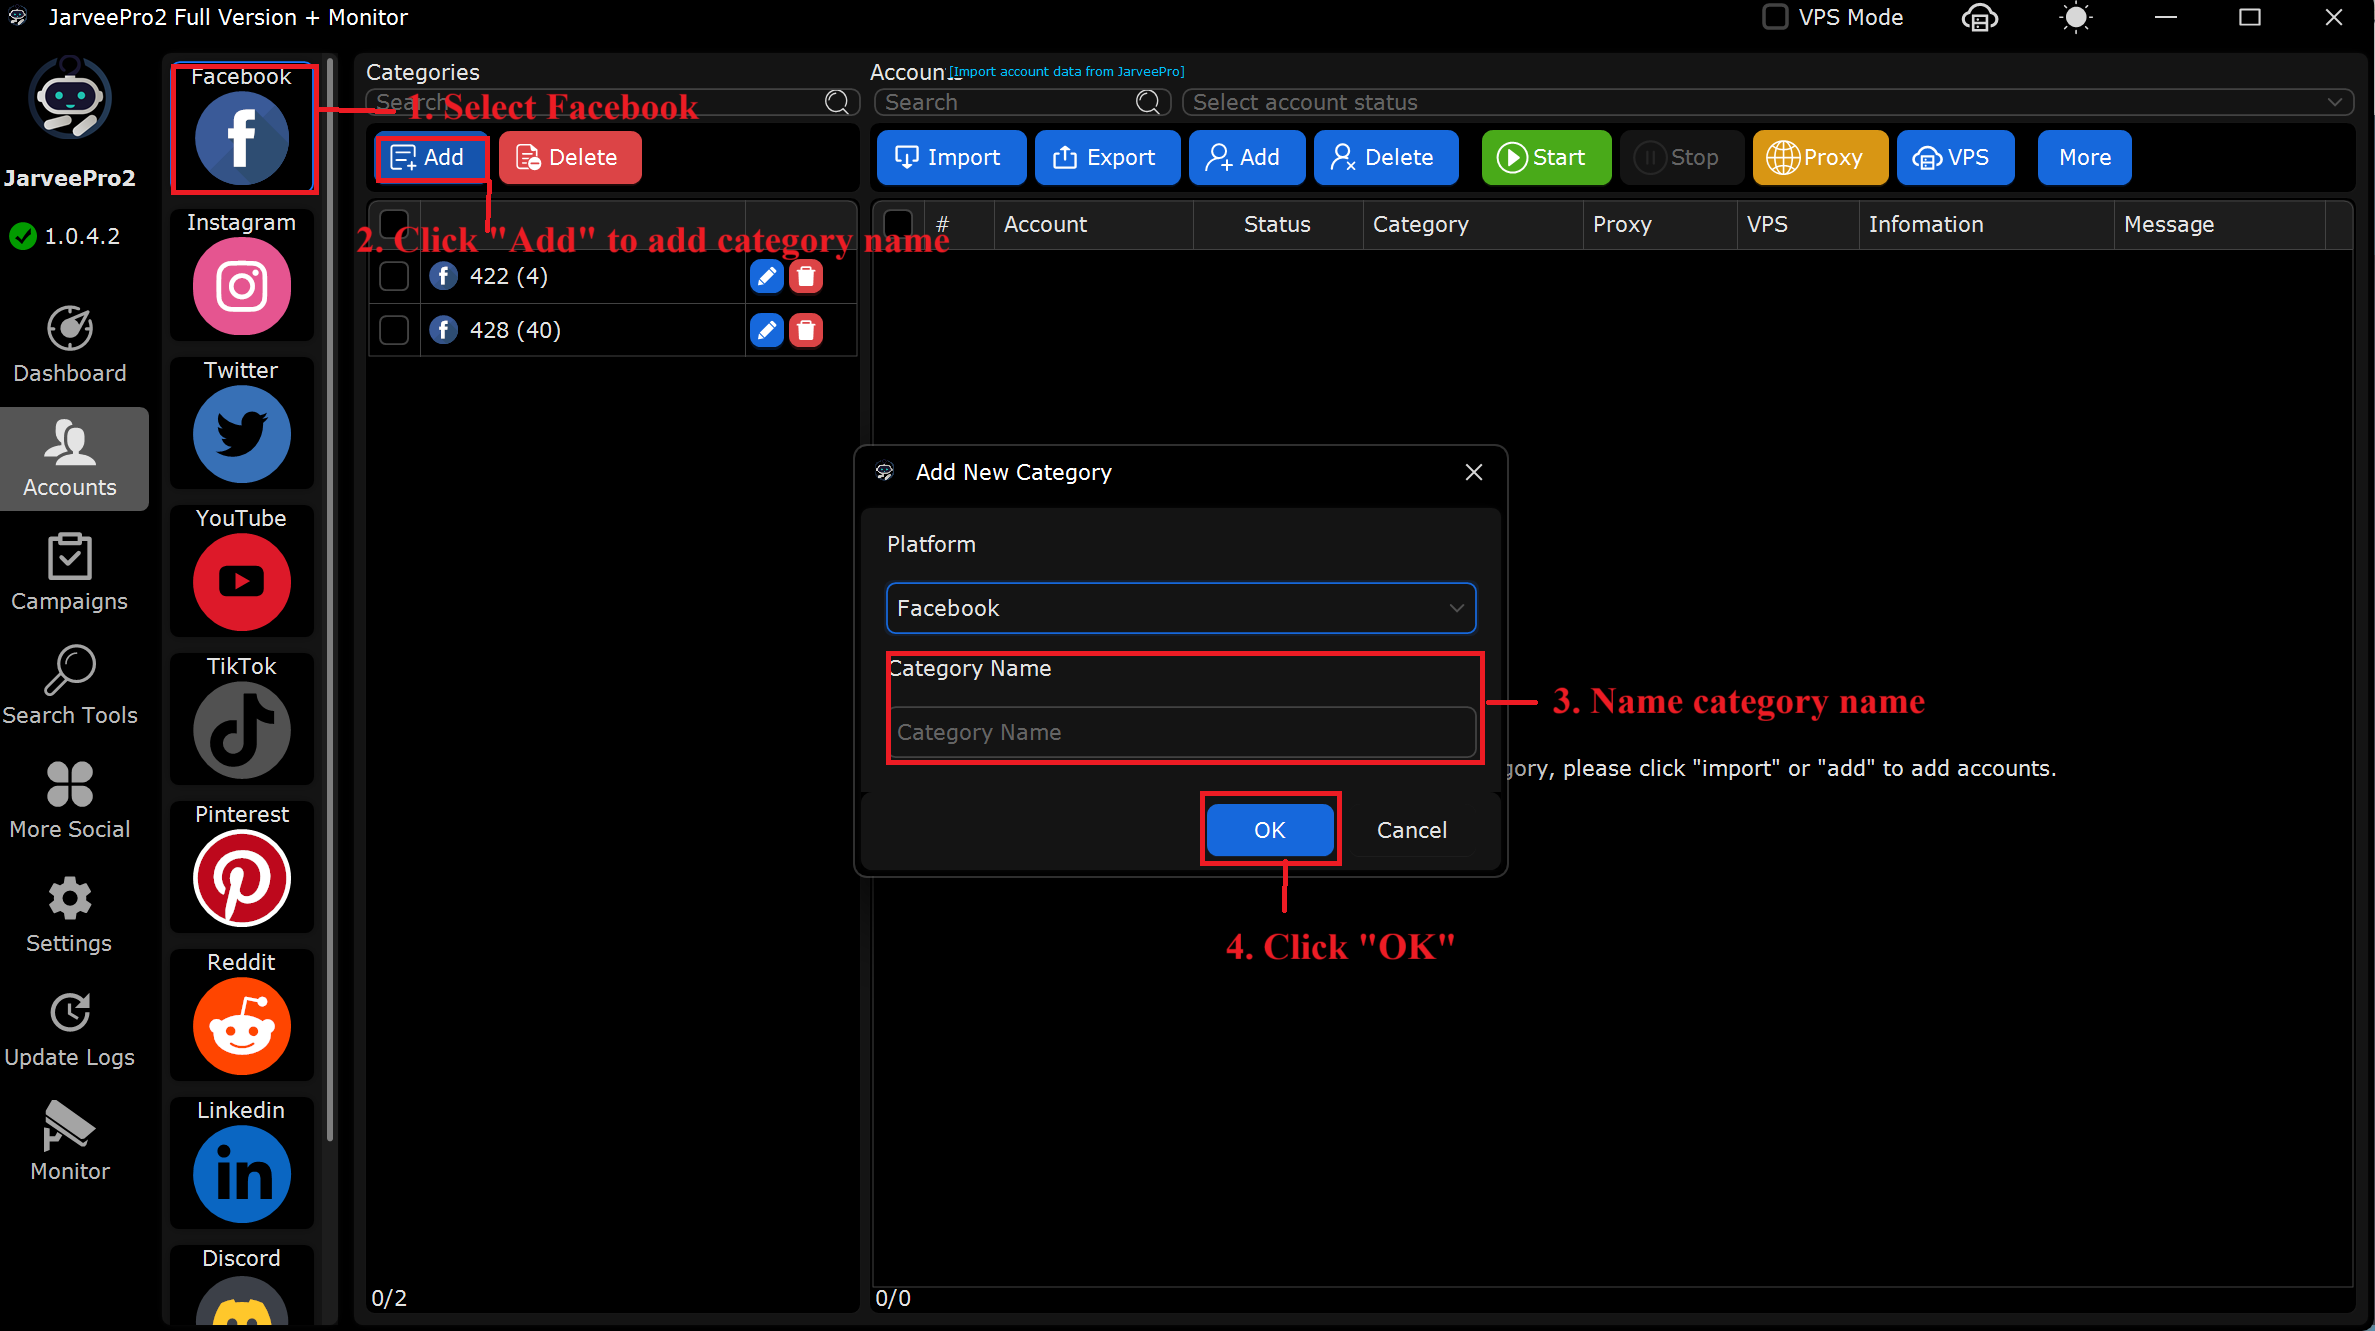Select the Twitter platform icon
The height and width of the screenshot is (1331, 2375).
242,434
